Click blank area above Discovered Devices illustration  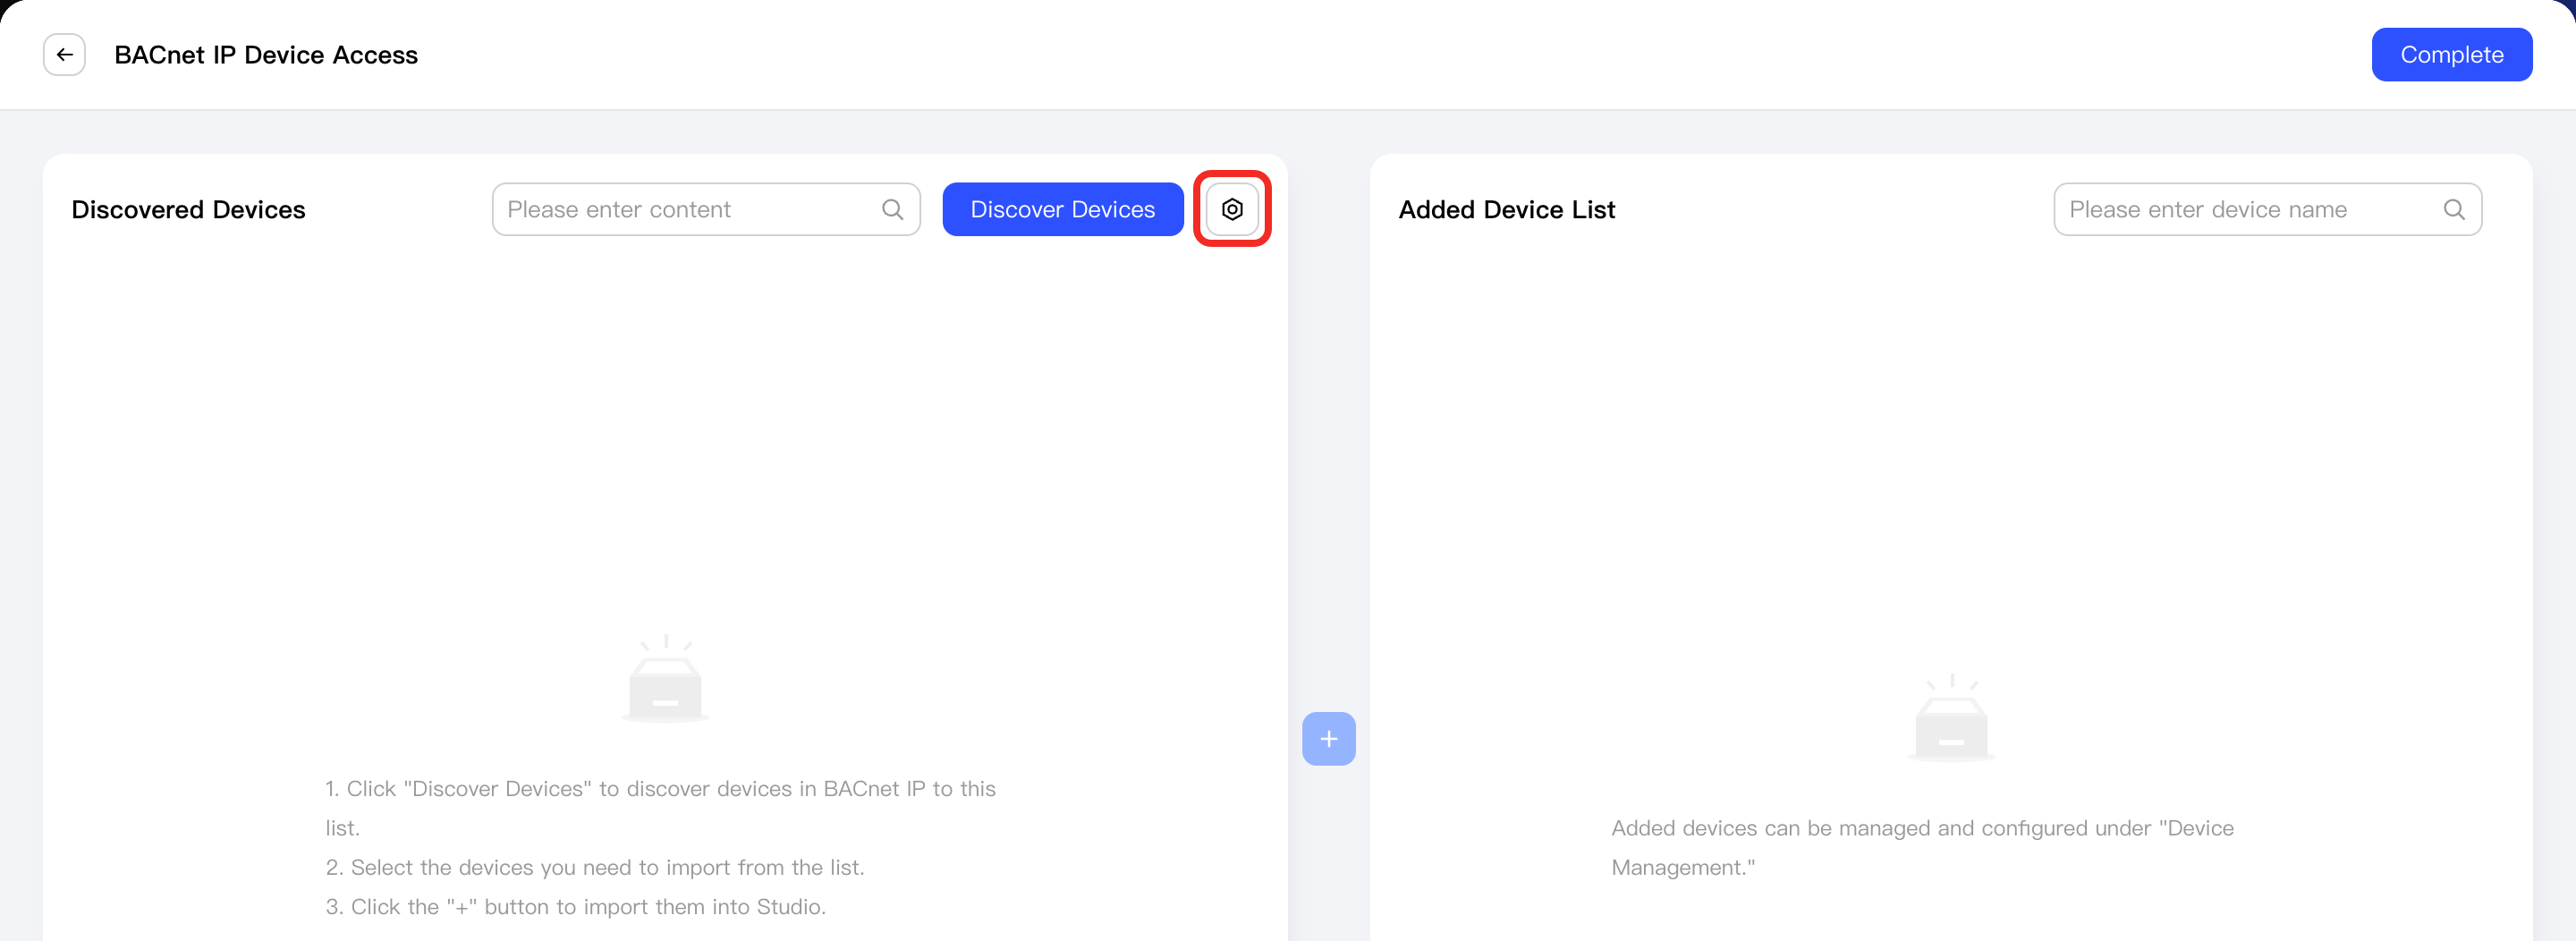[665, 430]
